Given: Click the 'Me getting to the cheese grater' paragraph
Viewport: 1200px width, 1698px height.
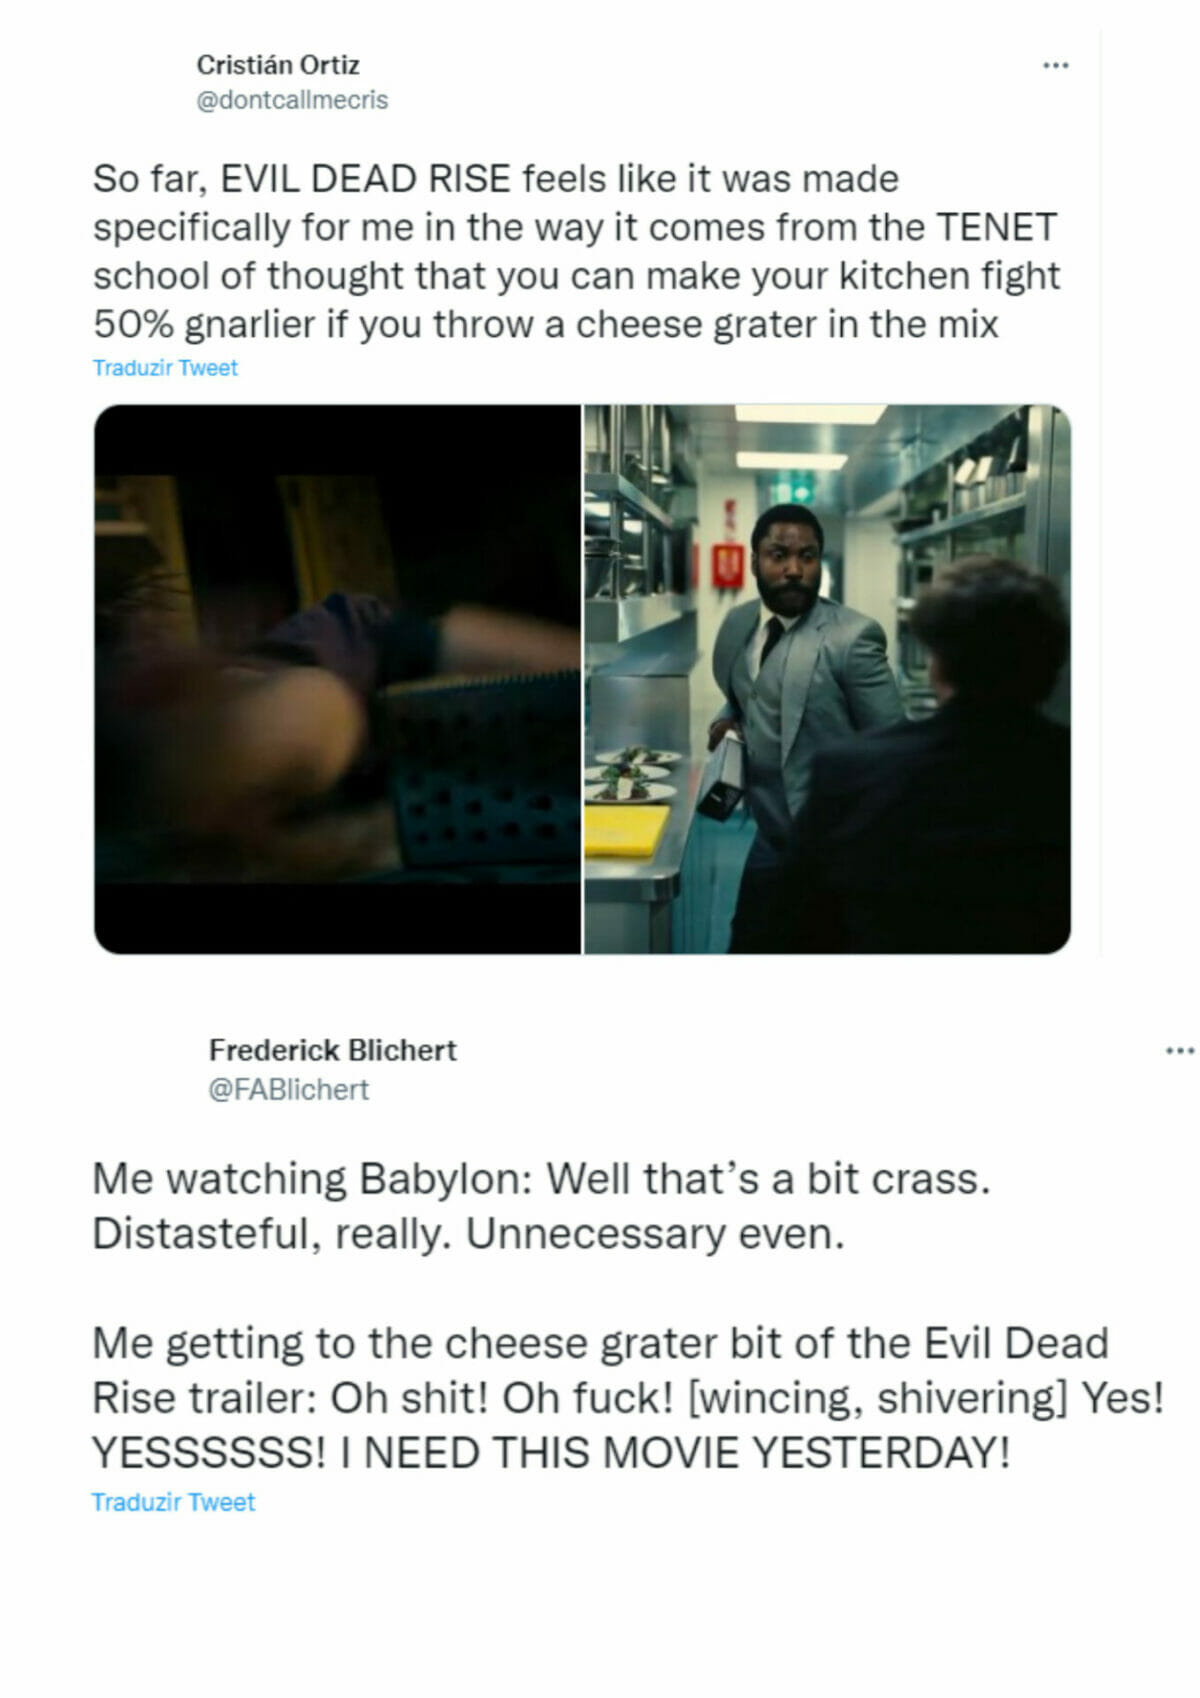Looking at the screenshot, I should [628, 1397].
